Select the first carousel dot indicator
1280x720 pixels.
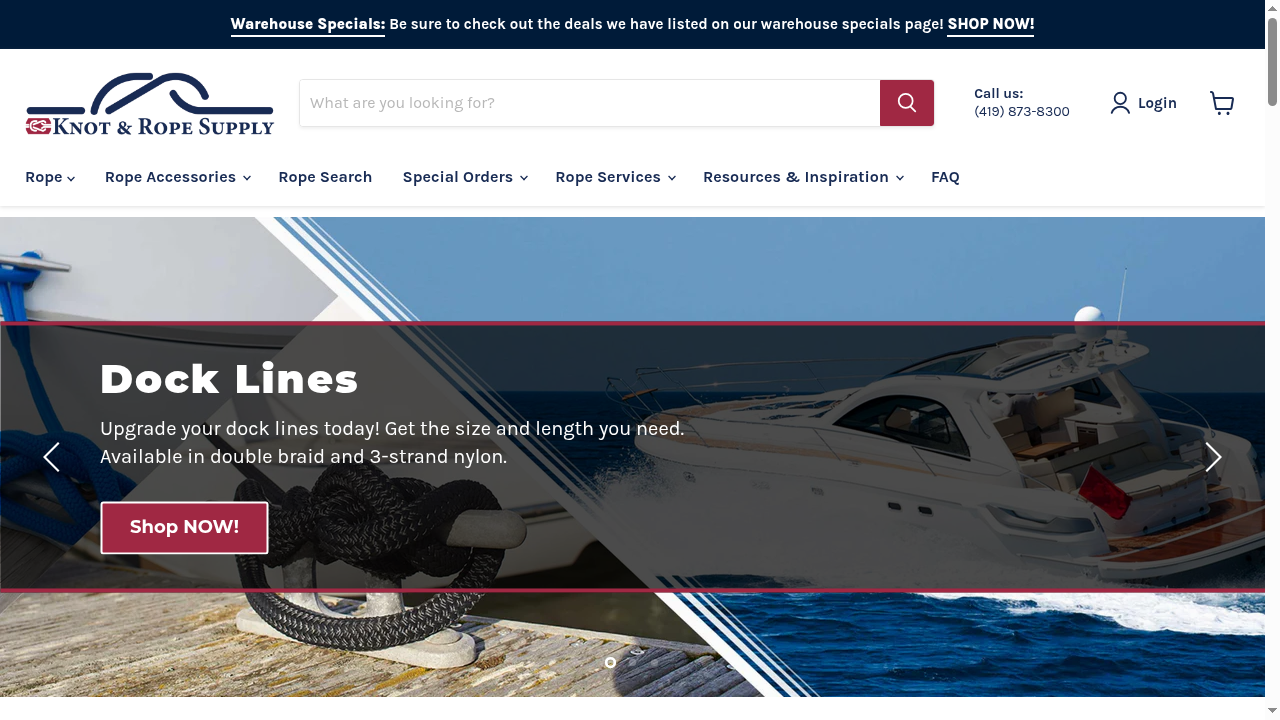[610, 662]
